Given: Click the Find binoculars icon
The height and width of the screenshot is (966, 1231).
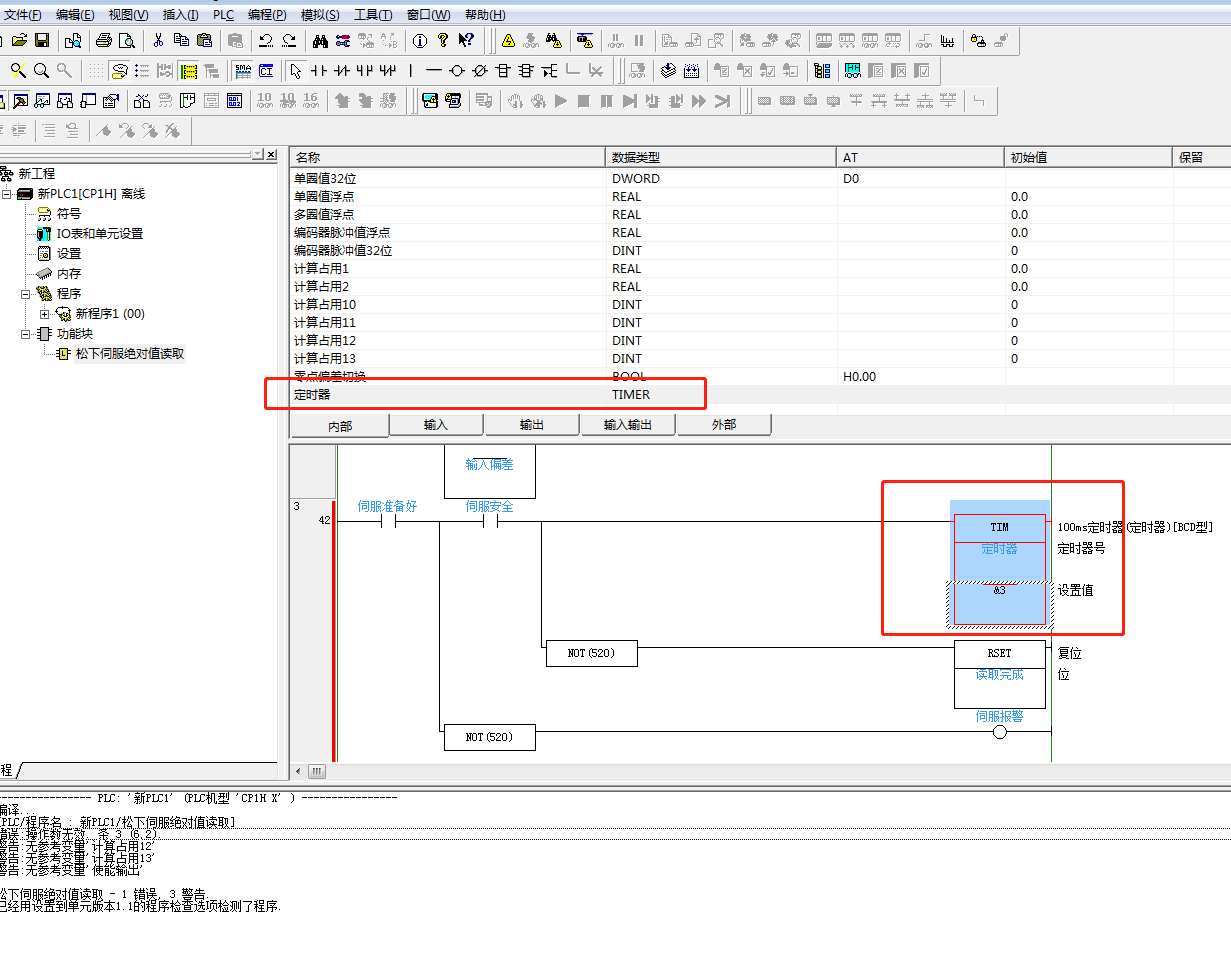Looking at the screenshot, I should (320, 41).
